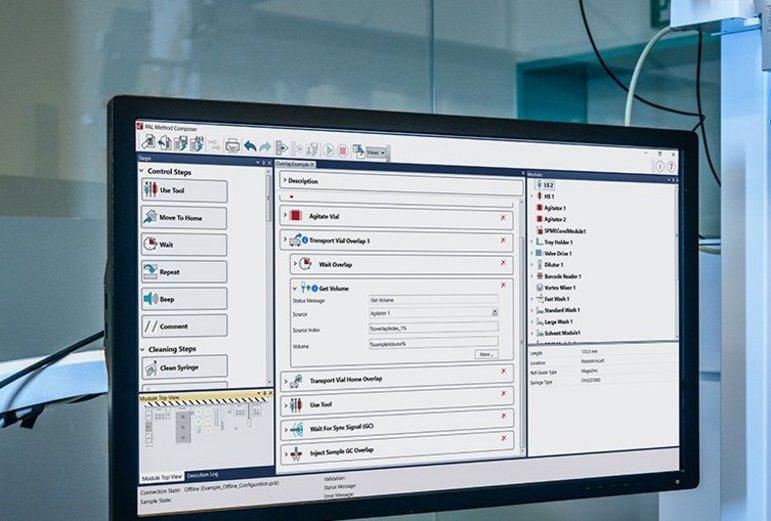Click the Move To Home step button

pos(184,217)
